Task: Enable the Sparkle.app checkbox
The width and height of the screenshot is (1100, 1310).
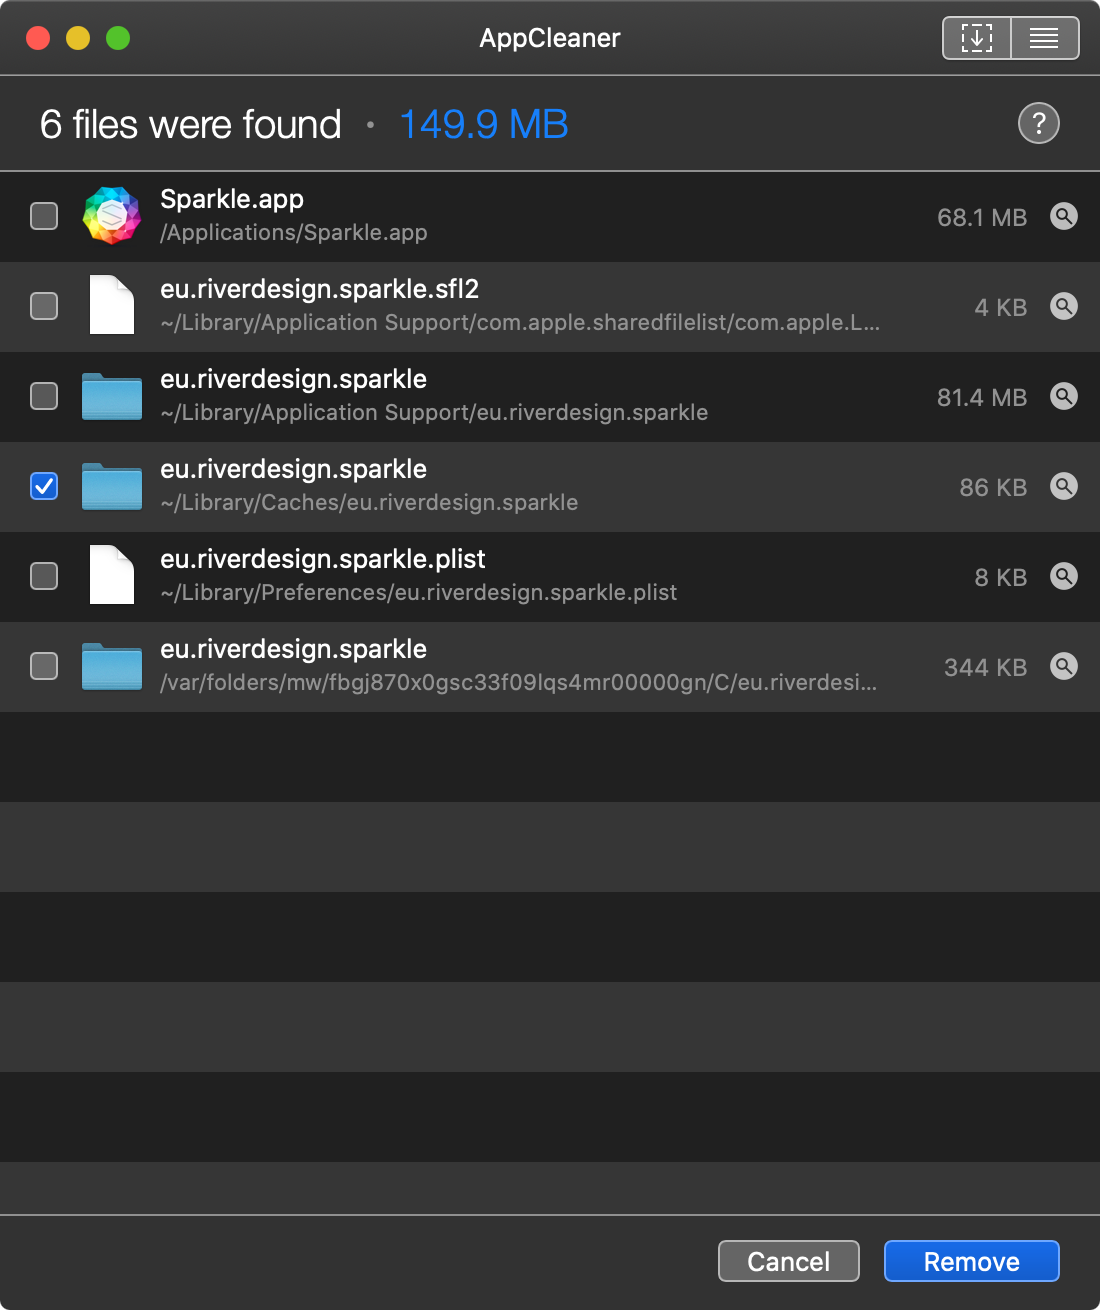Action: click(44, 216)
